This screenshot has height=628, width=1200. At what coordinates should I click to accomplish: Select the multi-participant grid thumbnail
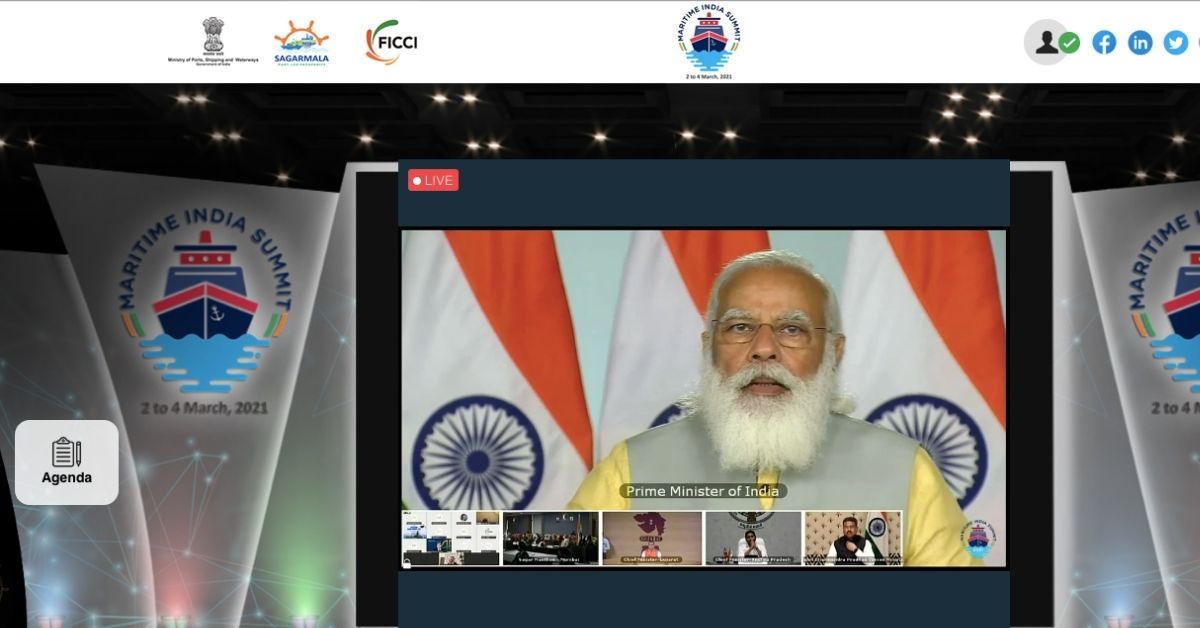451,538
